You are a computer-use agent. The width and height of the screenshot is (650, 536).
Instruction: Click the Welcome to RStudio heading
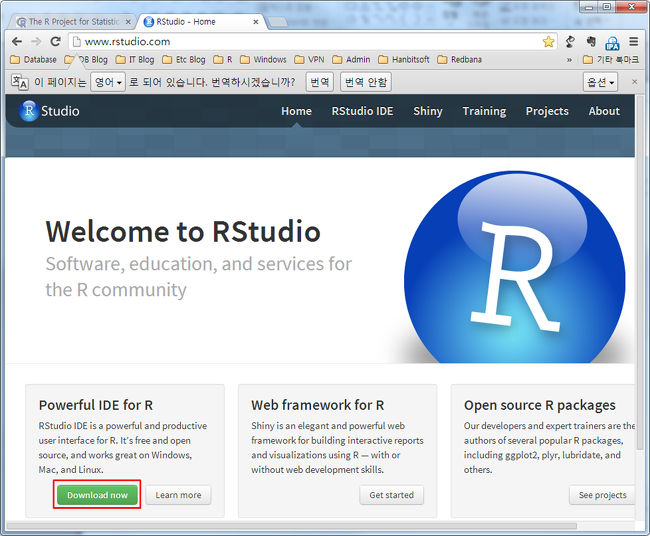[x=183, y=231]
